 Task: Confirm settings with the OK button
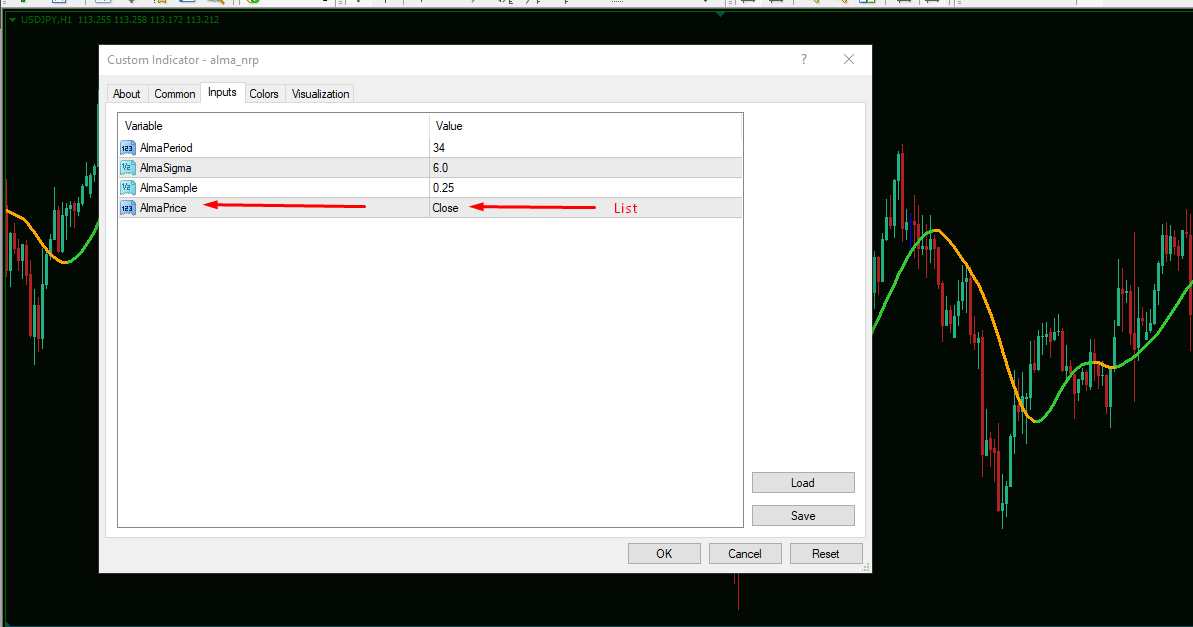[x=664, y=553]
